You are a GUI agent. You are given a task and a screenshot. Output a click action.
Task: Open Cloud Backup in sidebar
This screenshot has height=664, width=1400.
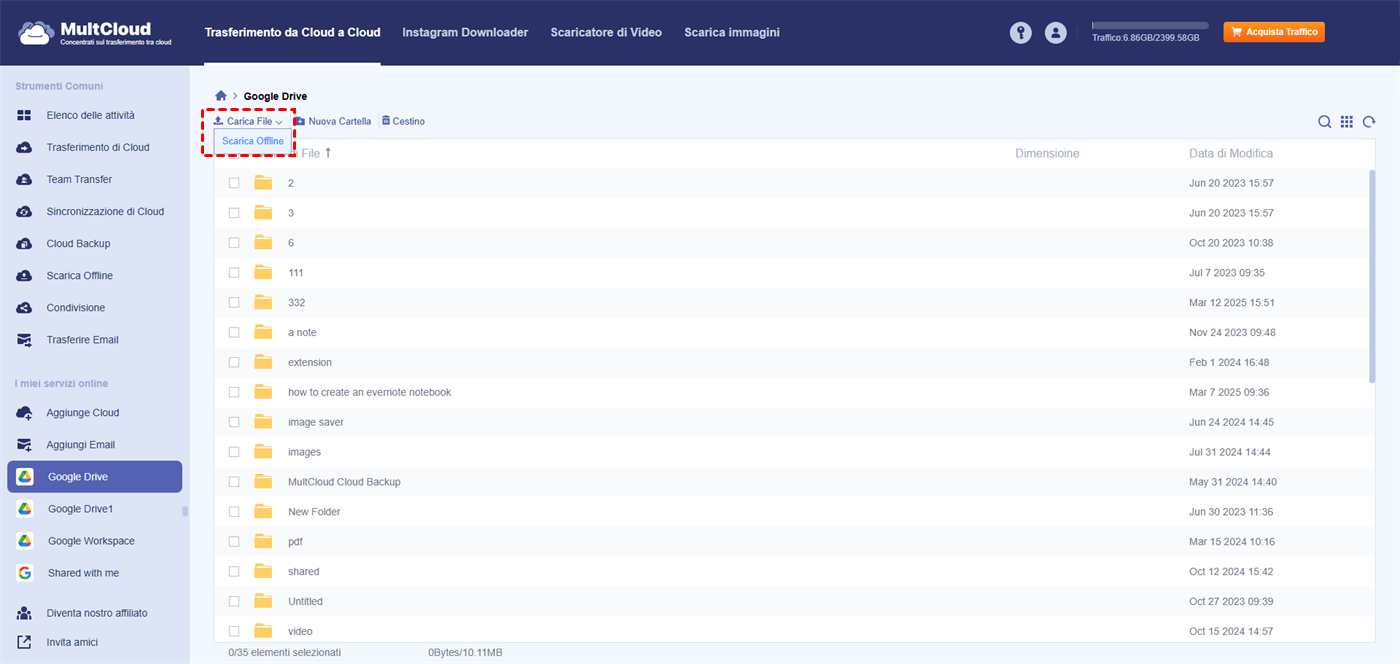(x=78, y=243)
